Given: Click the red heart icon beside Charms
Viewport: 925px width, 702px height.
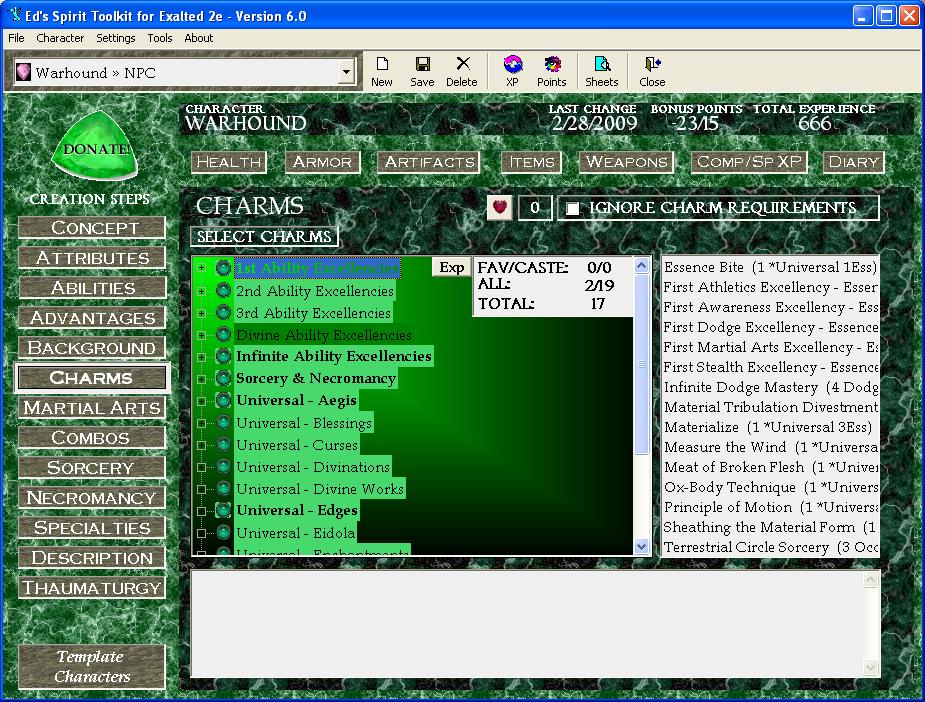Looking at the screenshot, I should coord(499,208).
